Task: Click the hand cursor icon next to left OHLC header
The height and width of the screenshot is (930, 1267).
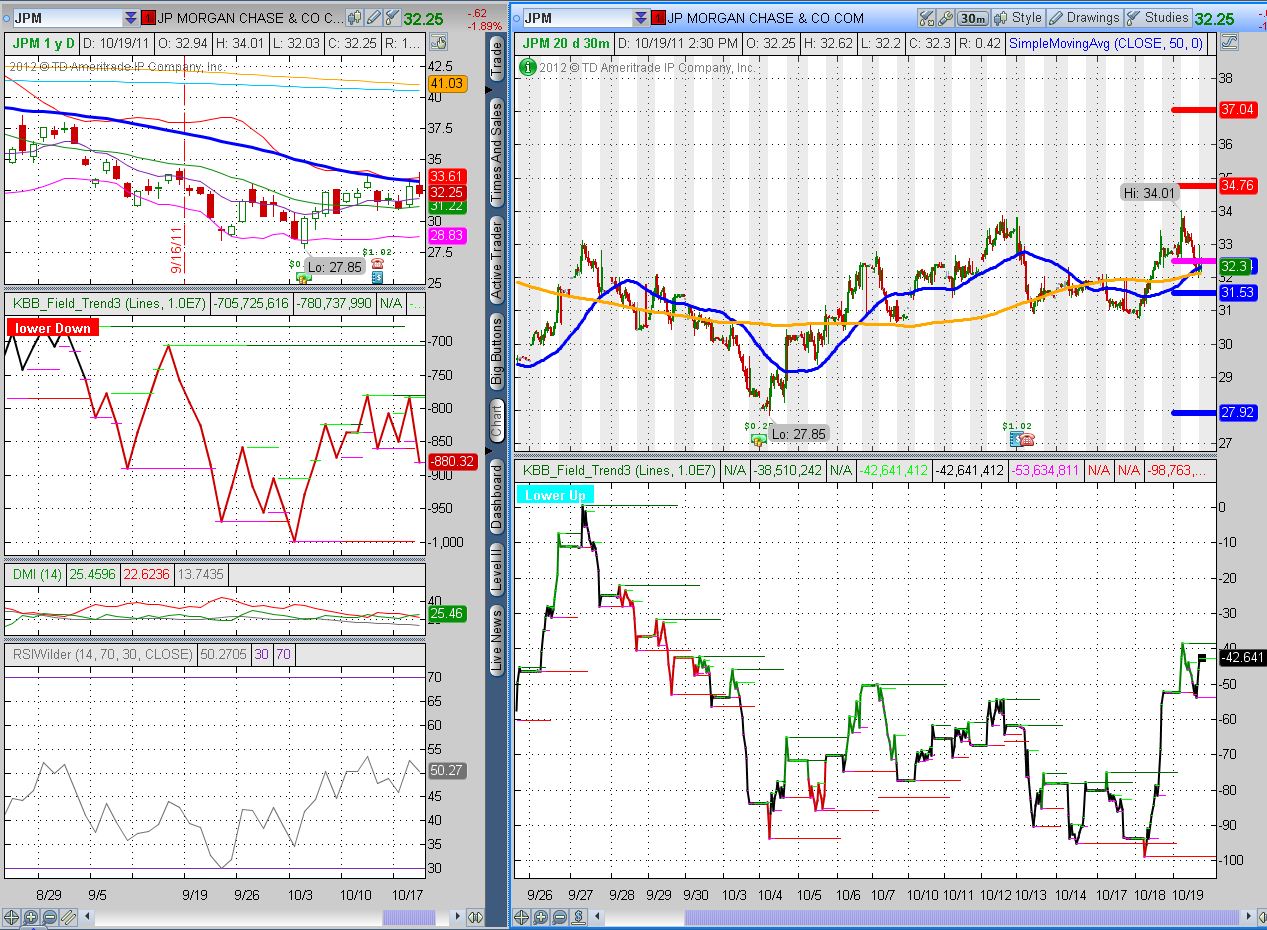Action: tap(438, 44)
